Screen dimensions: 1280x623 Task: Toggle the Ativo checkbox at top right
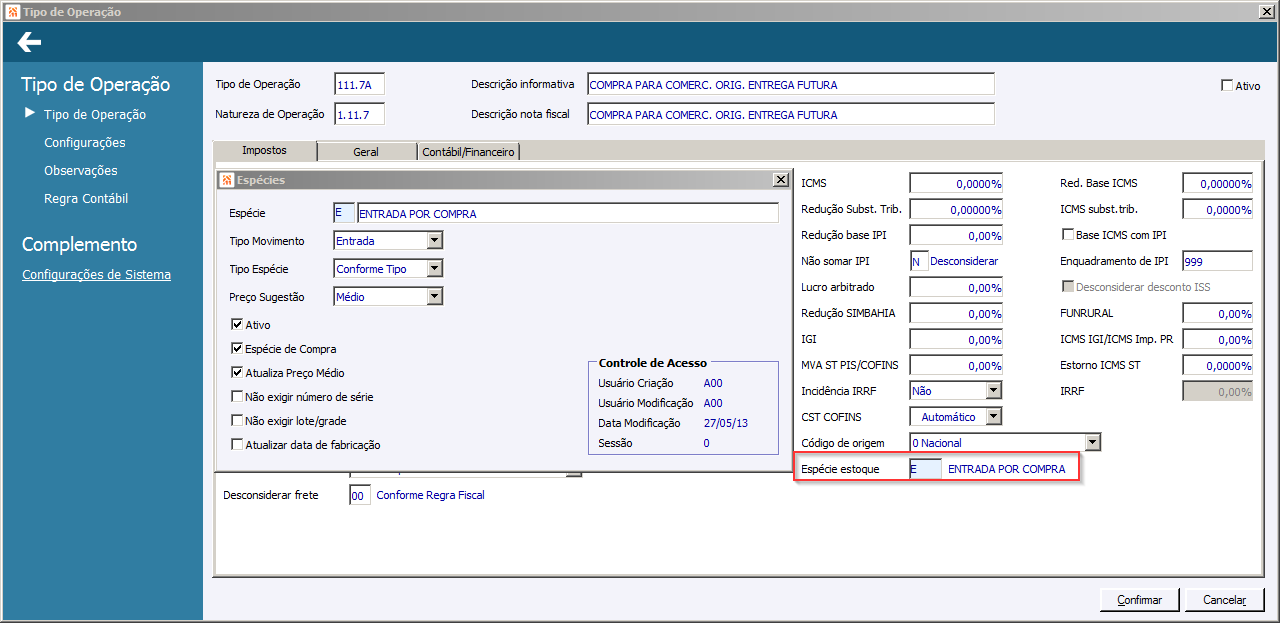tap(1227, 86)
